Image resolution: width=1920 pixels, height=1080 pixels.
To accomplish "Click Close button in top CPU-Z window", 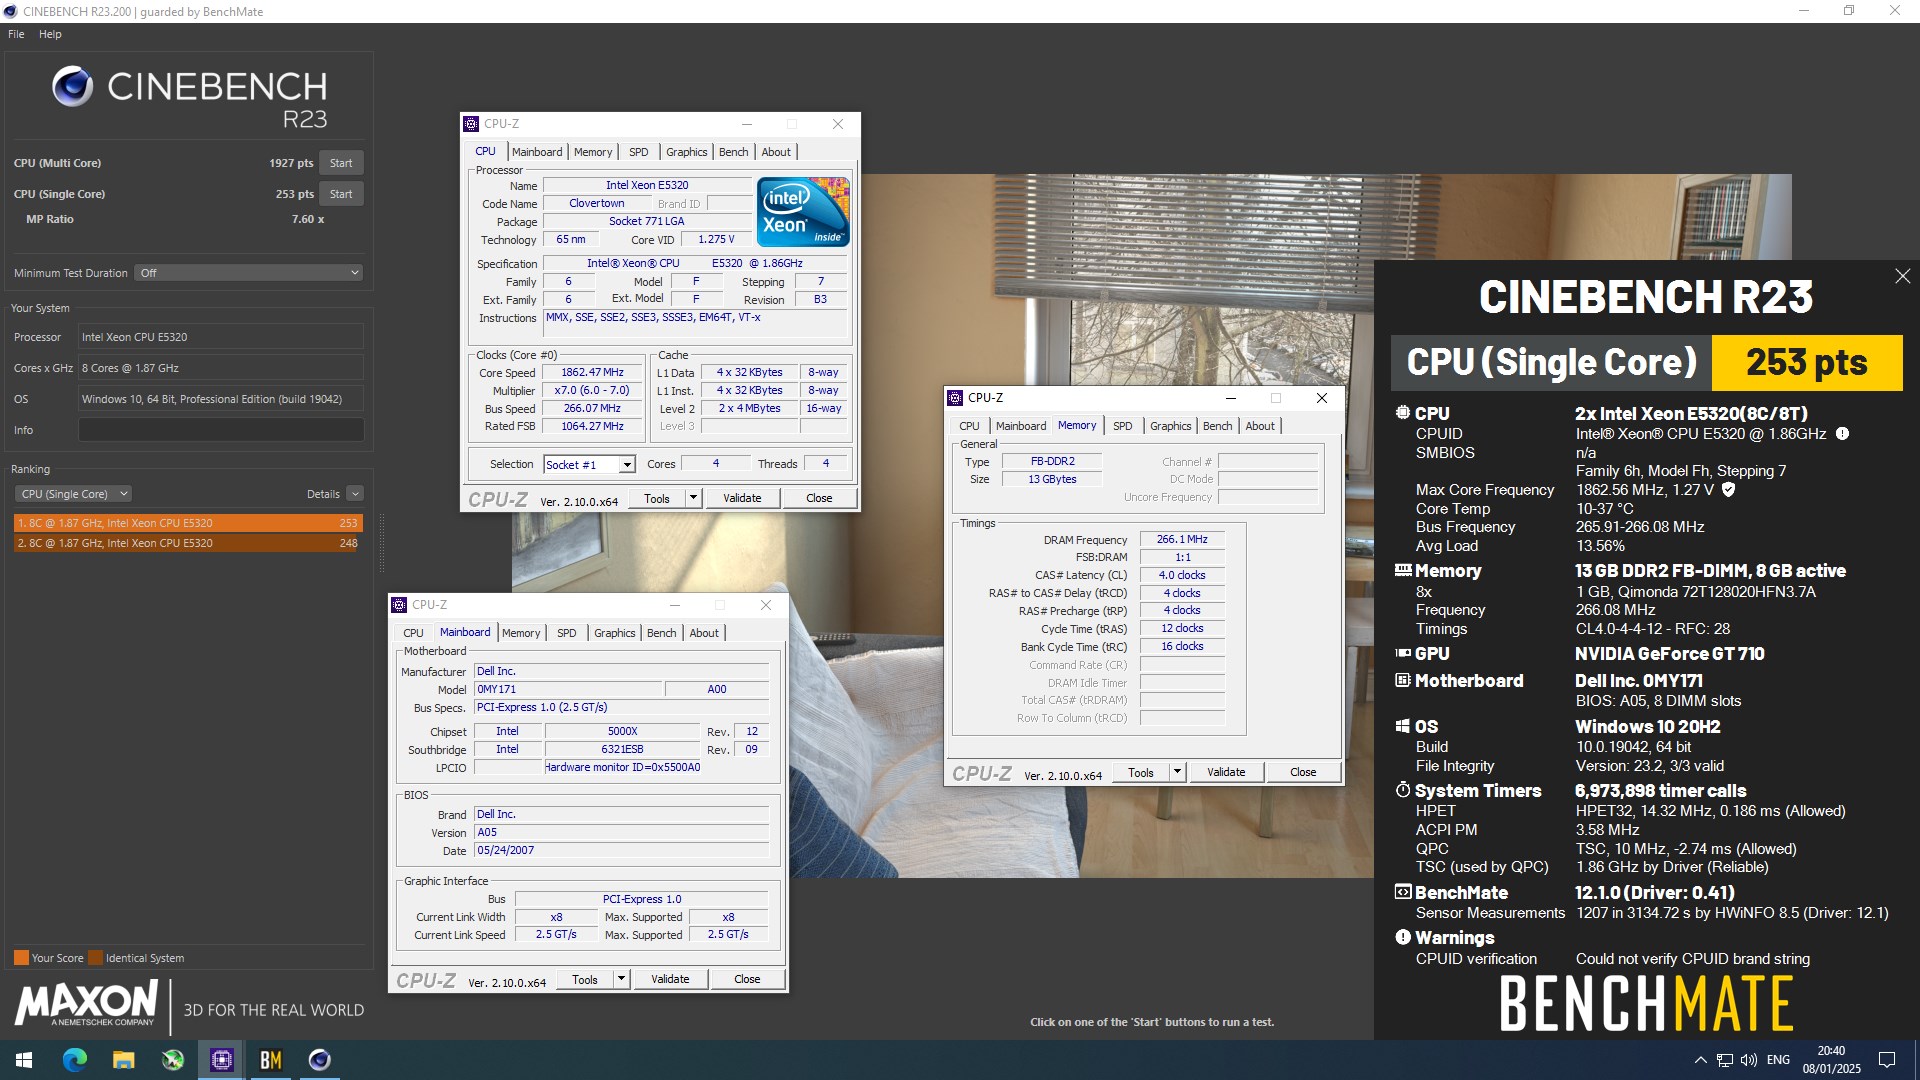I will (819, 498).
